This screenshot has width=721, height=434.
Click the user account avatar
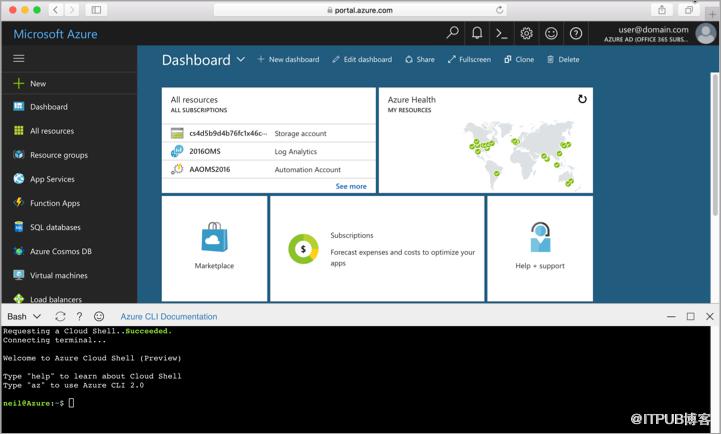[706, 34]
